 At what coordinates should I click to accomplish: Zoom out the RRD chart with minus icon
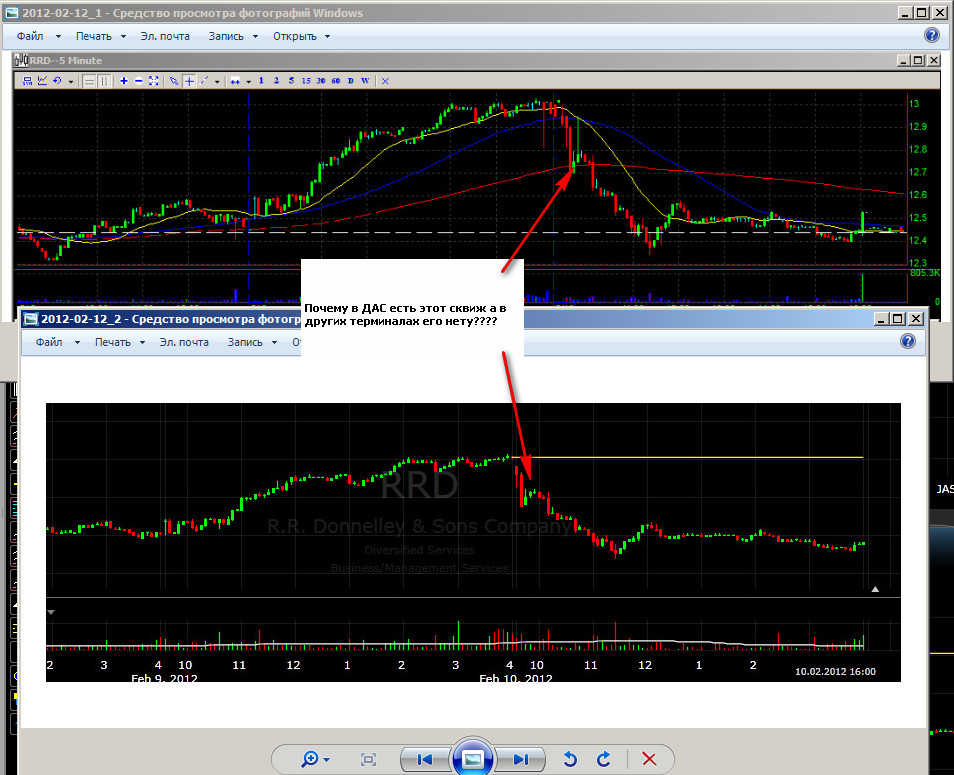[139, 81]
